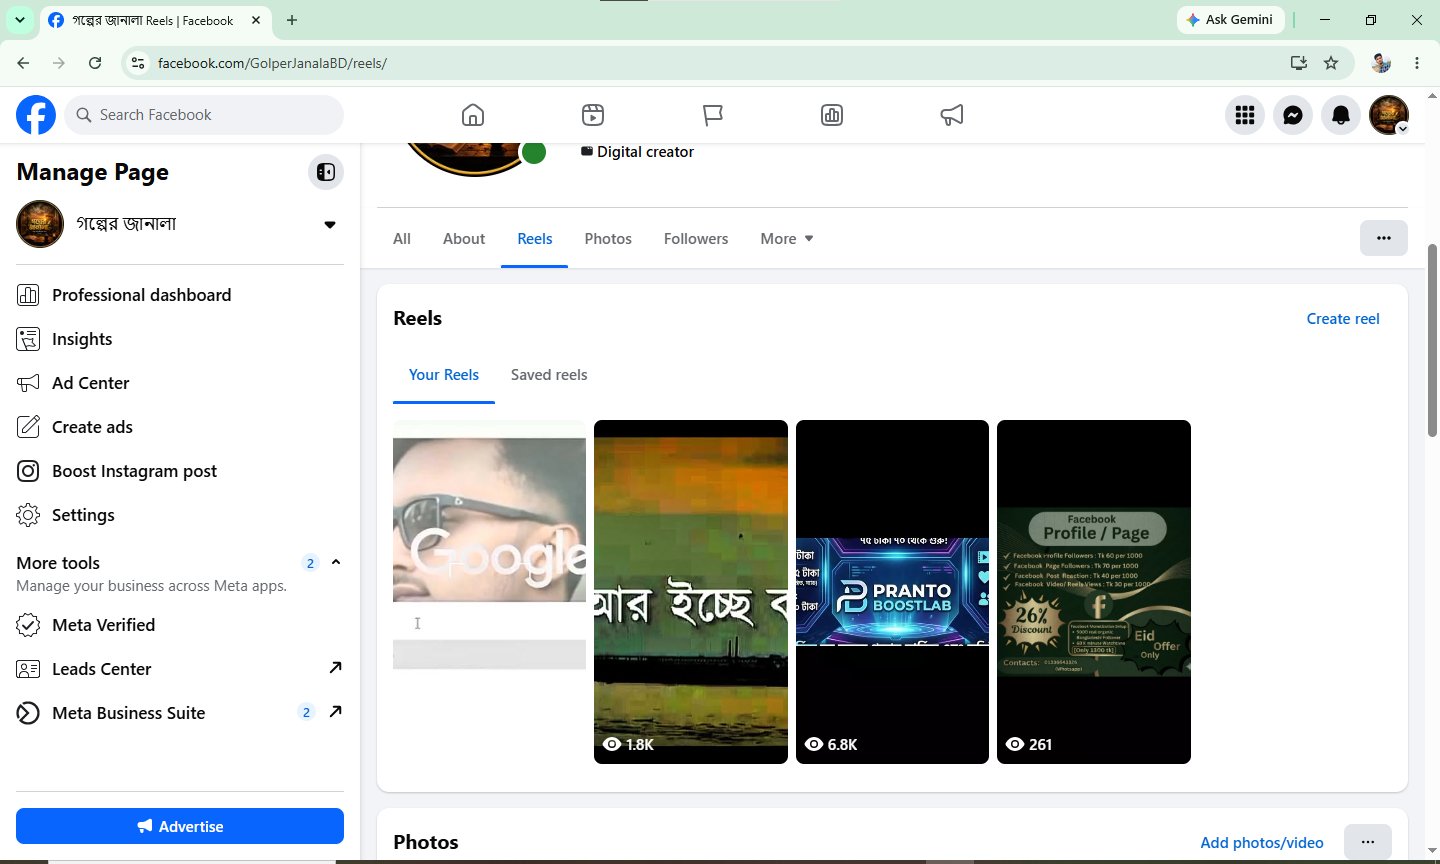This screenshot has height=864, width=1440.
Task: Click the browser address bar URL
Action: click(272, 63)
